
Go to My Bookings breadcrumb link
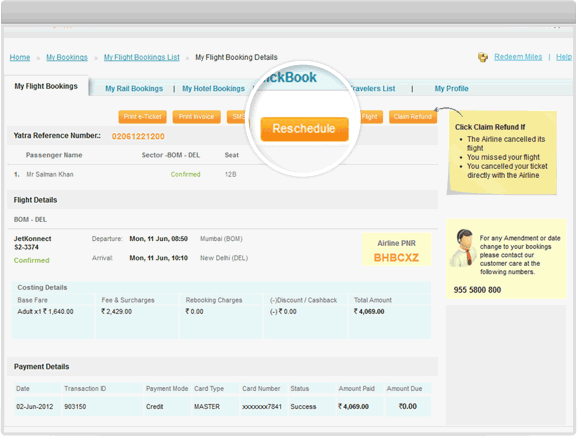click(67, 57)
